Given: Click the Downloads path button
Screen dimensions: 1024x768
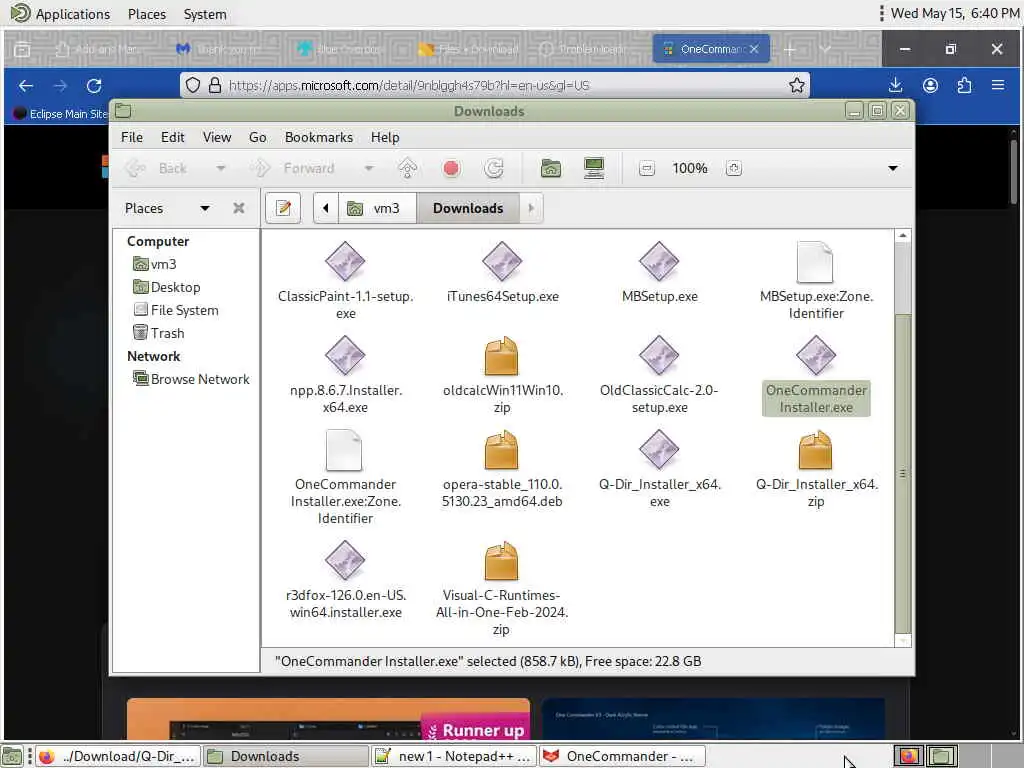Looking at the screenshot, I should [468, 208].
